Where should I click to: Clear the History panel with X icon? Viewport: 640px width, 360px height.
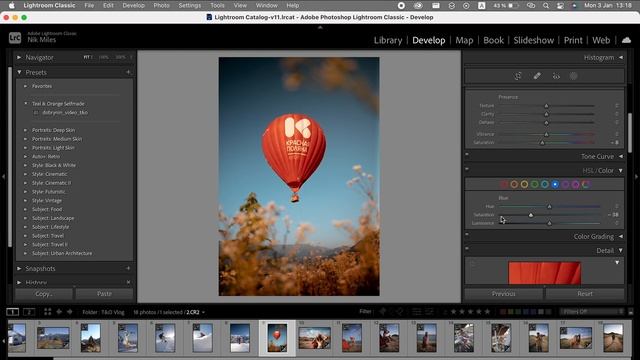128,282
